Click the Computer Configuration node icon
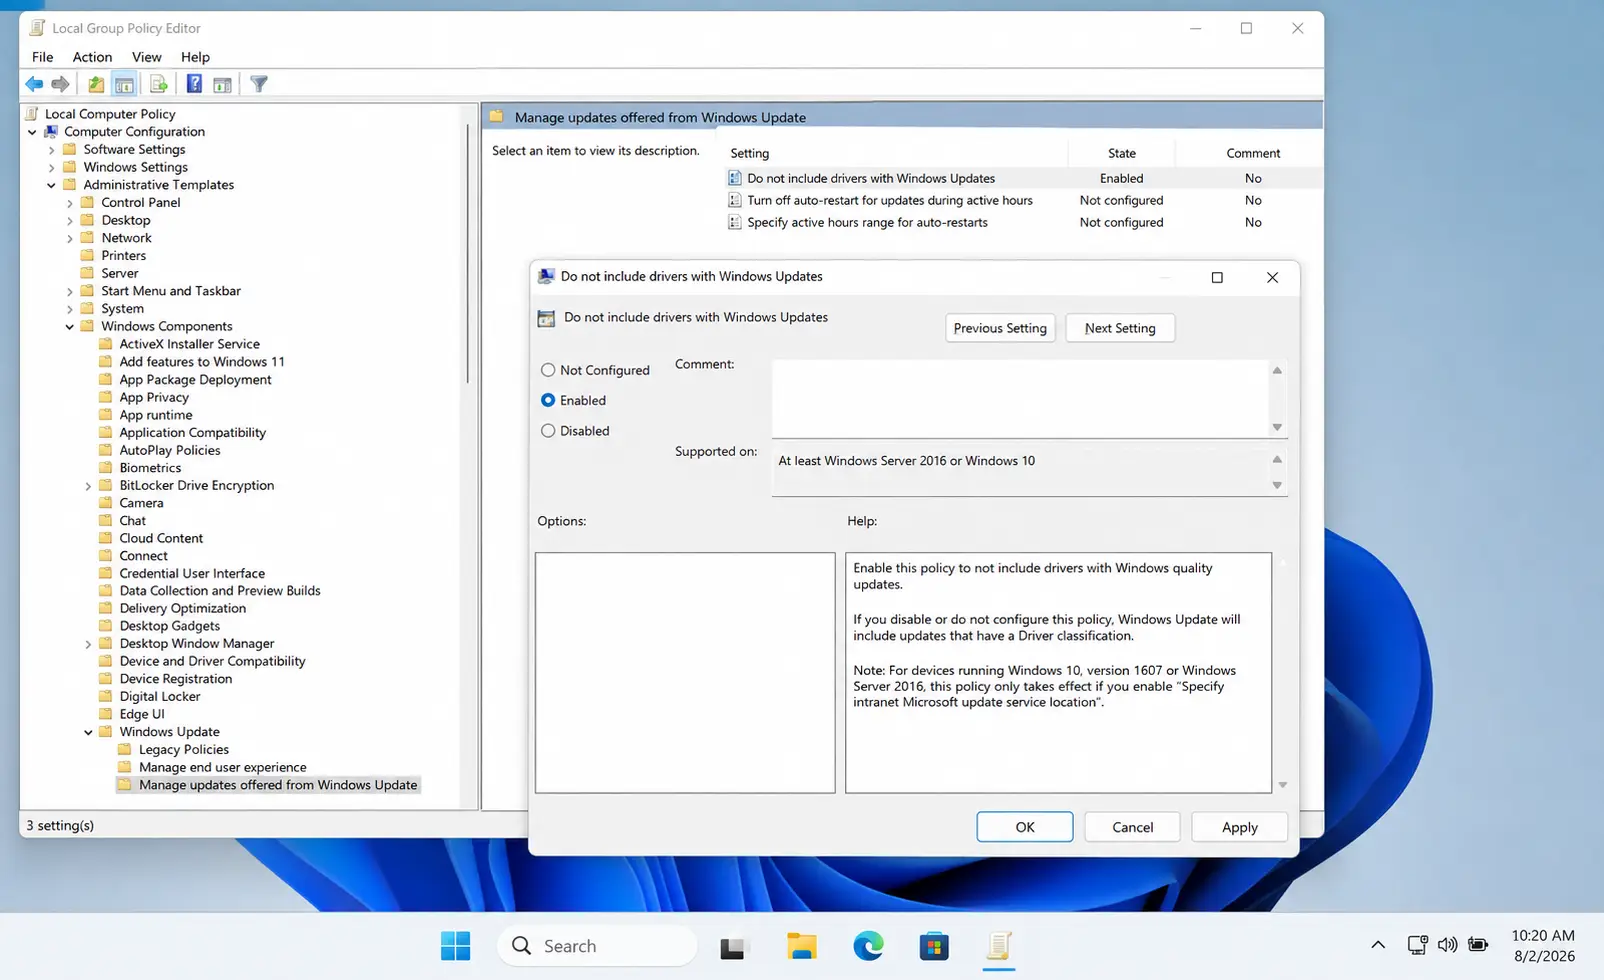This screenshot has width=1604, height=980. coord(51,132)
